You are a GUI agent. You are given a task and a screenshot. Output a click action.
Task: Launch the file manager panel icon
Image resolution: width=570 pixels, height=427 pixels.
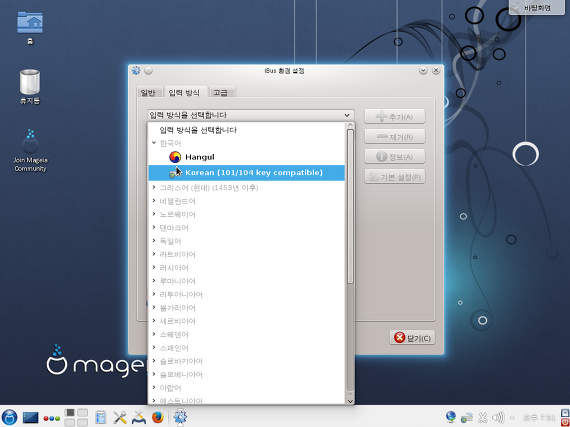[101, 418]
